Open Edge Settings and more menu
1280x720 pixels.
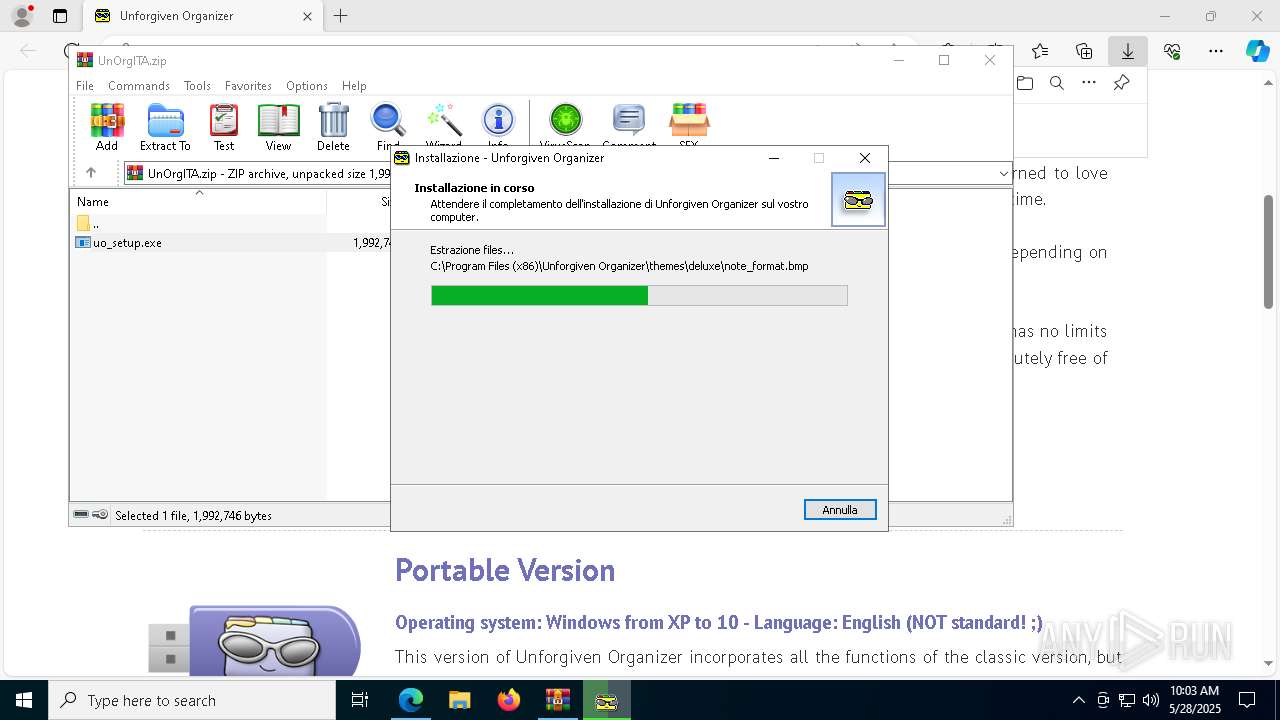click(1216, 51)
